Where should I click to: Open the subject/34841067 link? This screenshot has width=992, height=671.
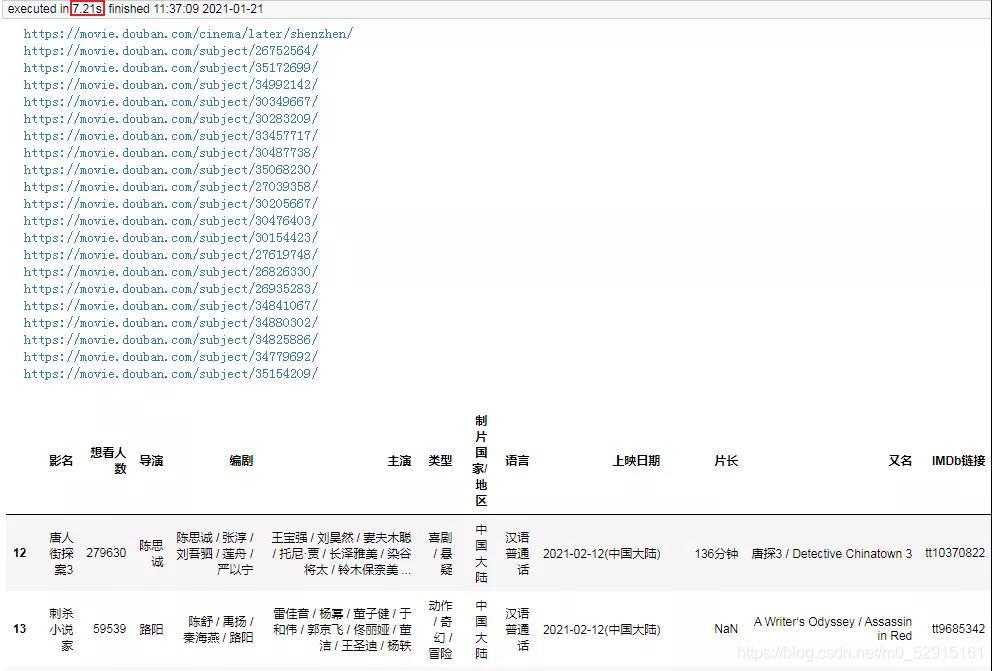tap(171, 306)
